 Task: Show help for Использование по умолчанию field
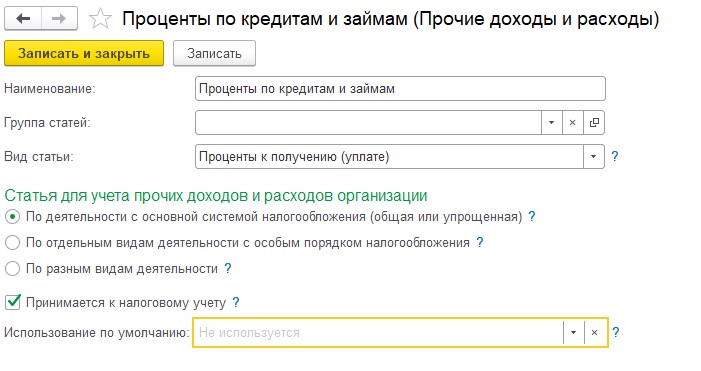616,333
